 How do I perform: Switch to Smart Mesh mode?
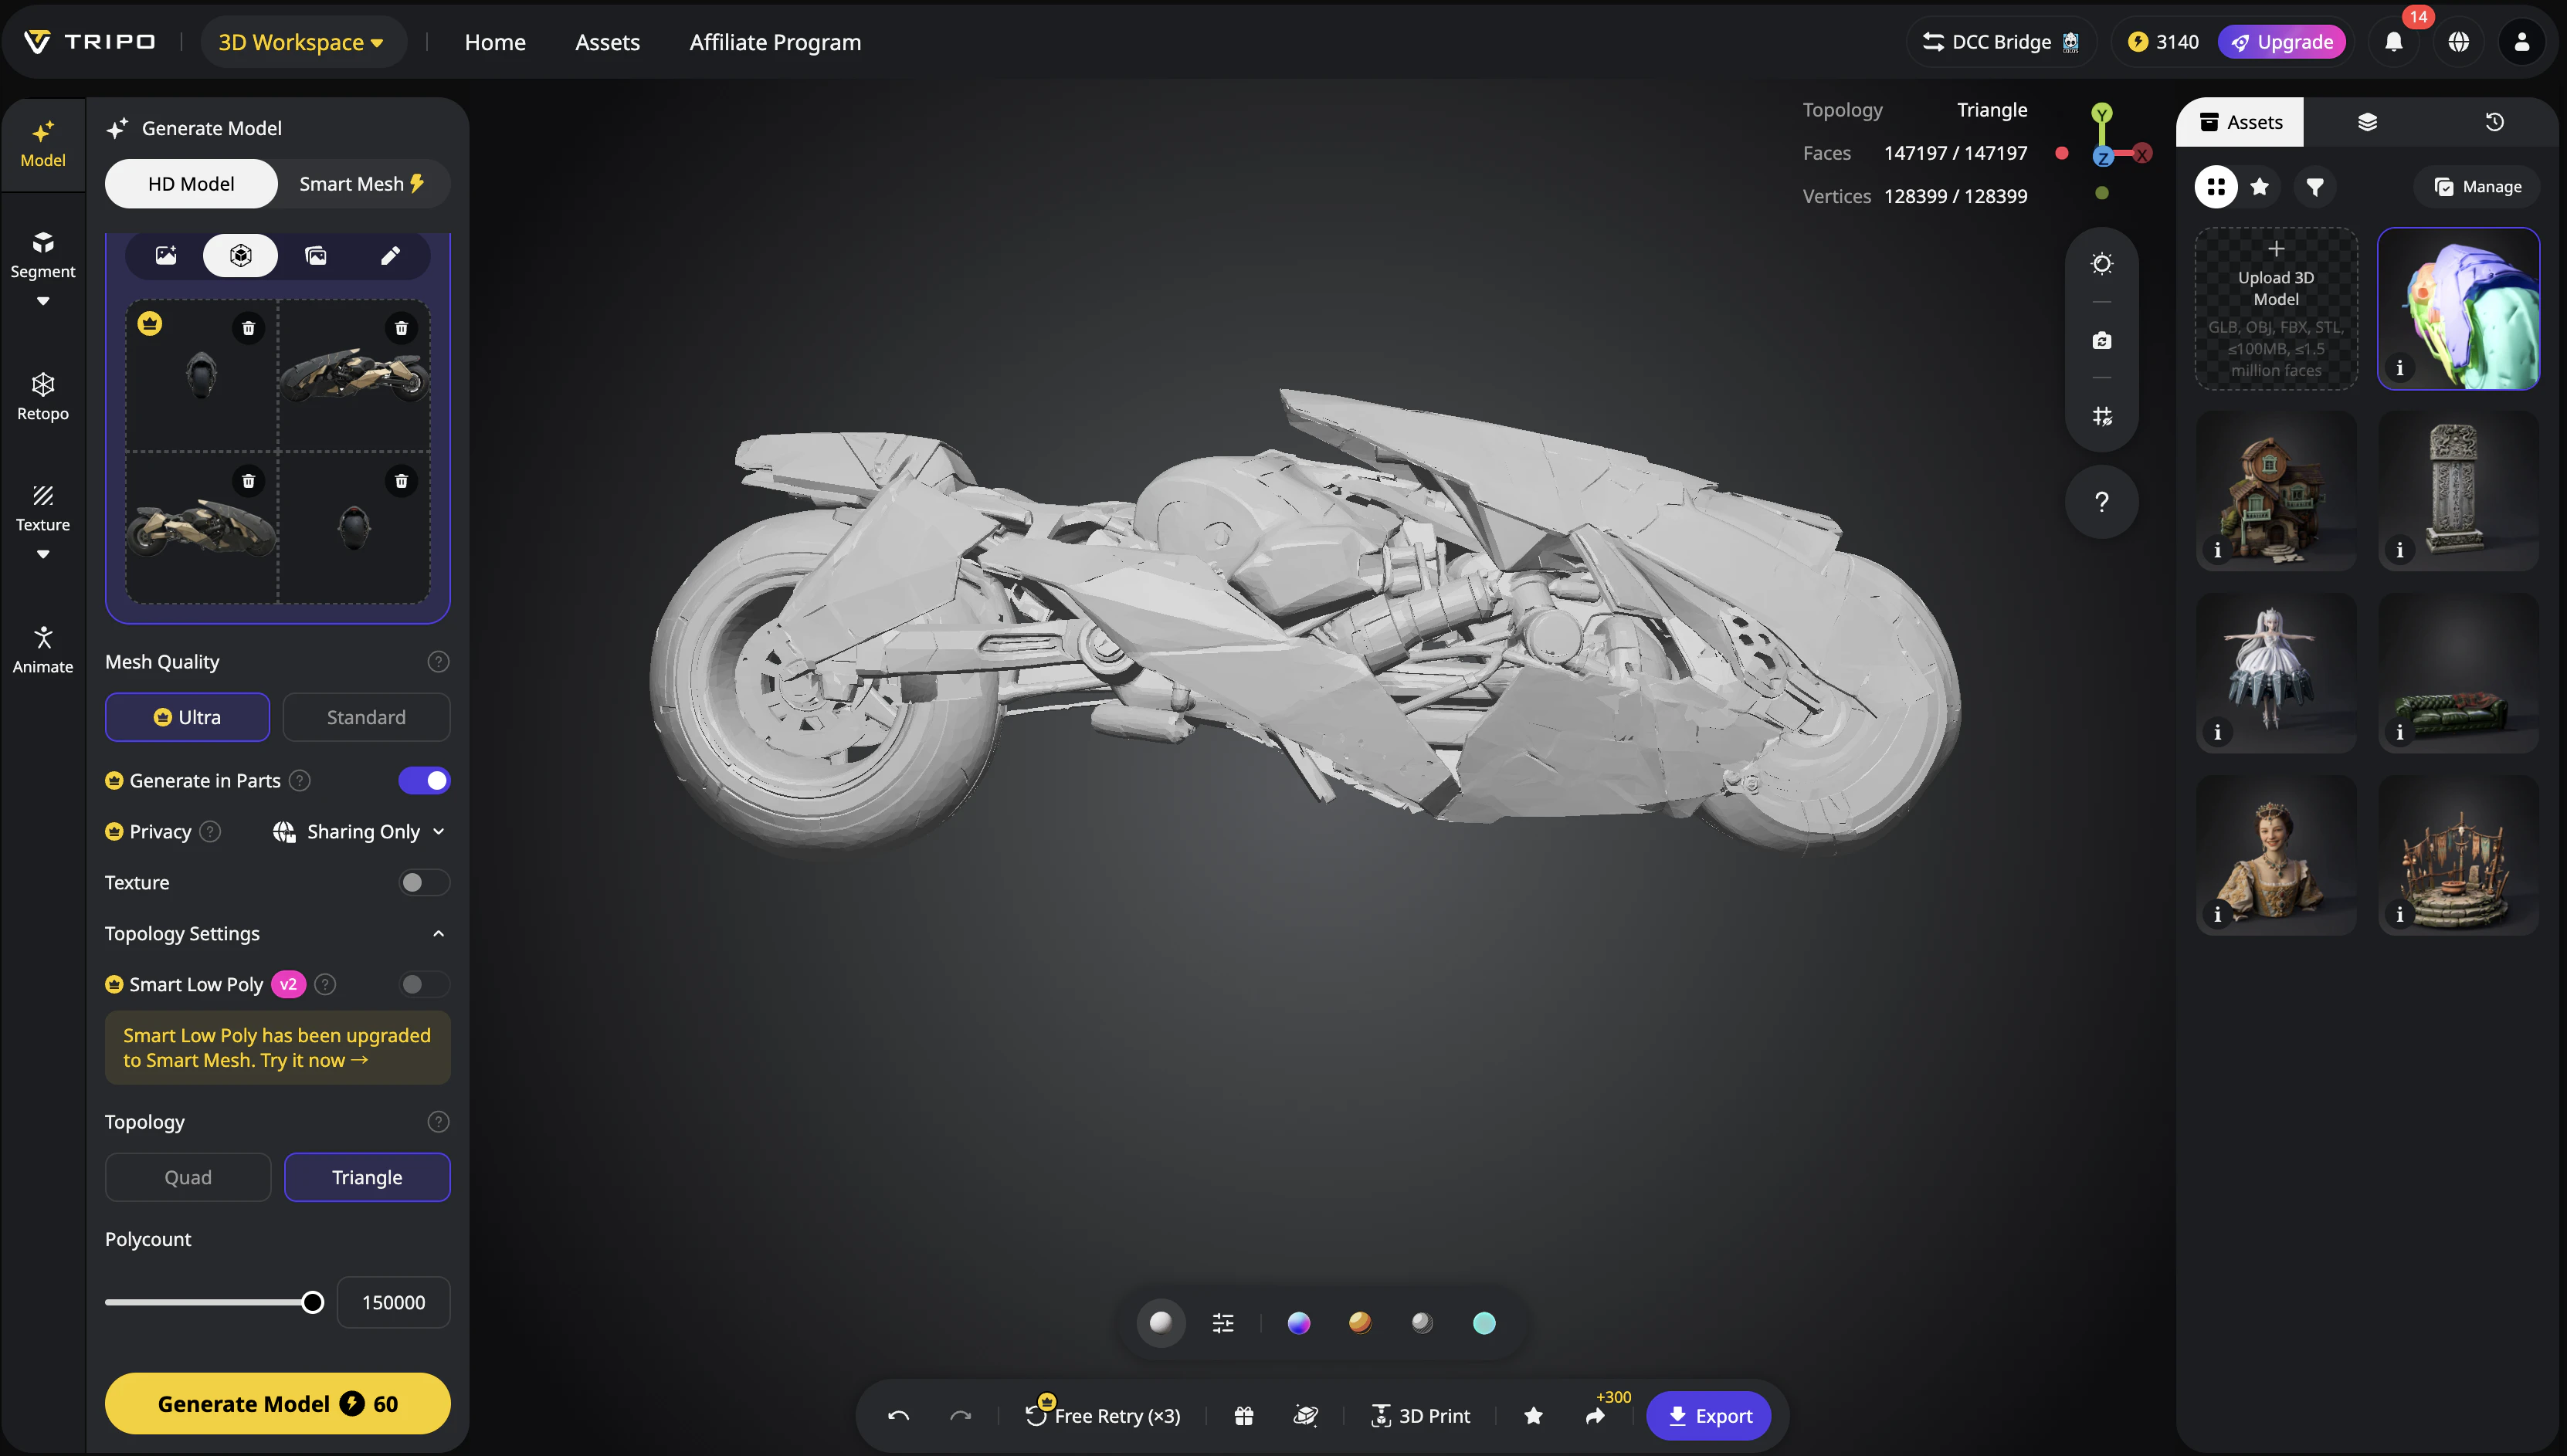click(x=362, y=184)
